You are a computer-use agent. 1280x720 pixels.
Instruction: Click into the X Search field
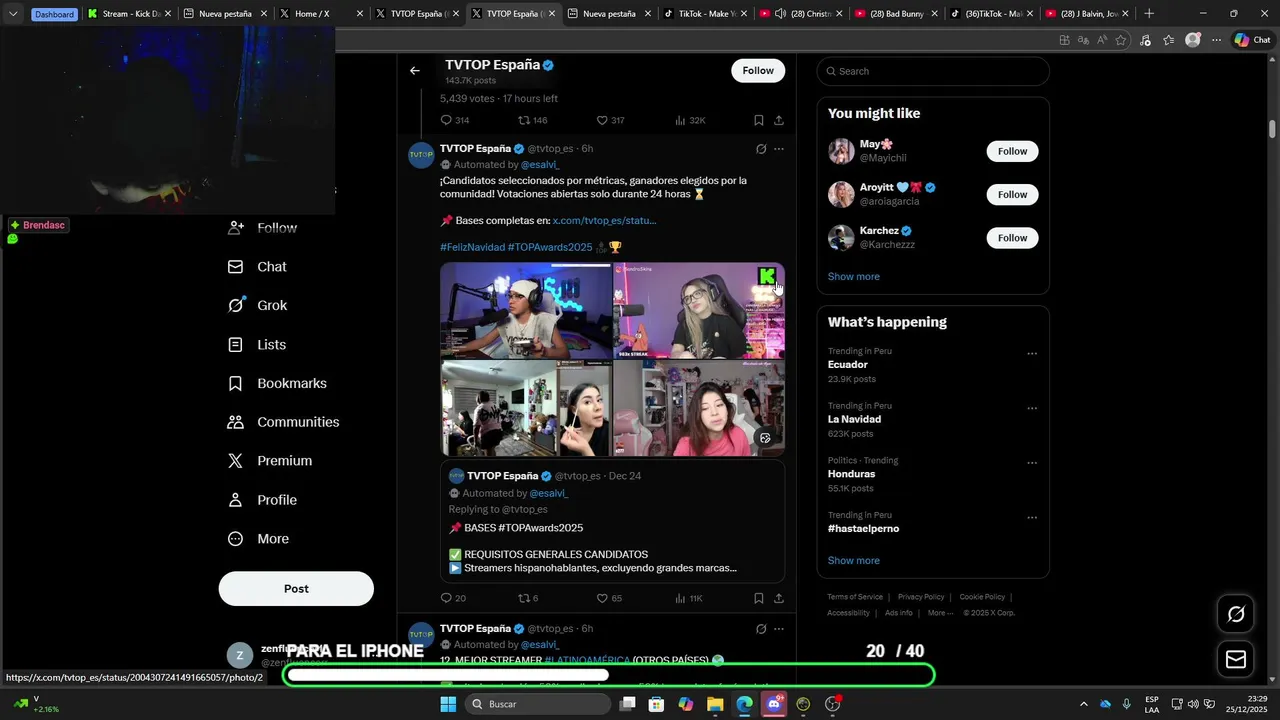tap(933, 71)
